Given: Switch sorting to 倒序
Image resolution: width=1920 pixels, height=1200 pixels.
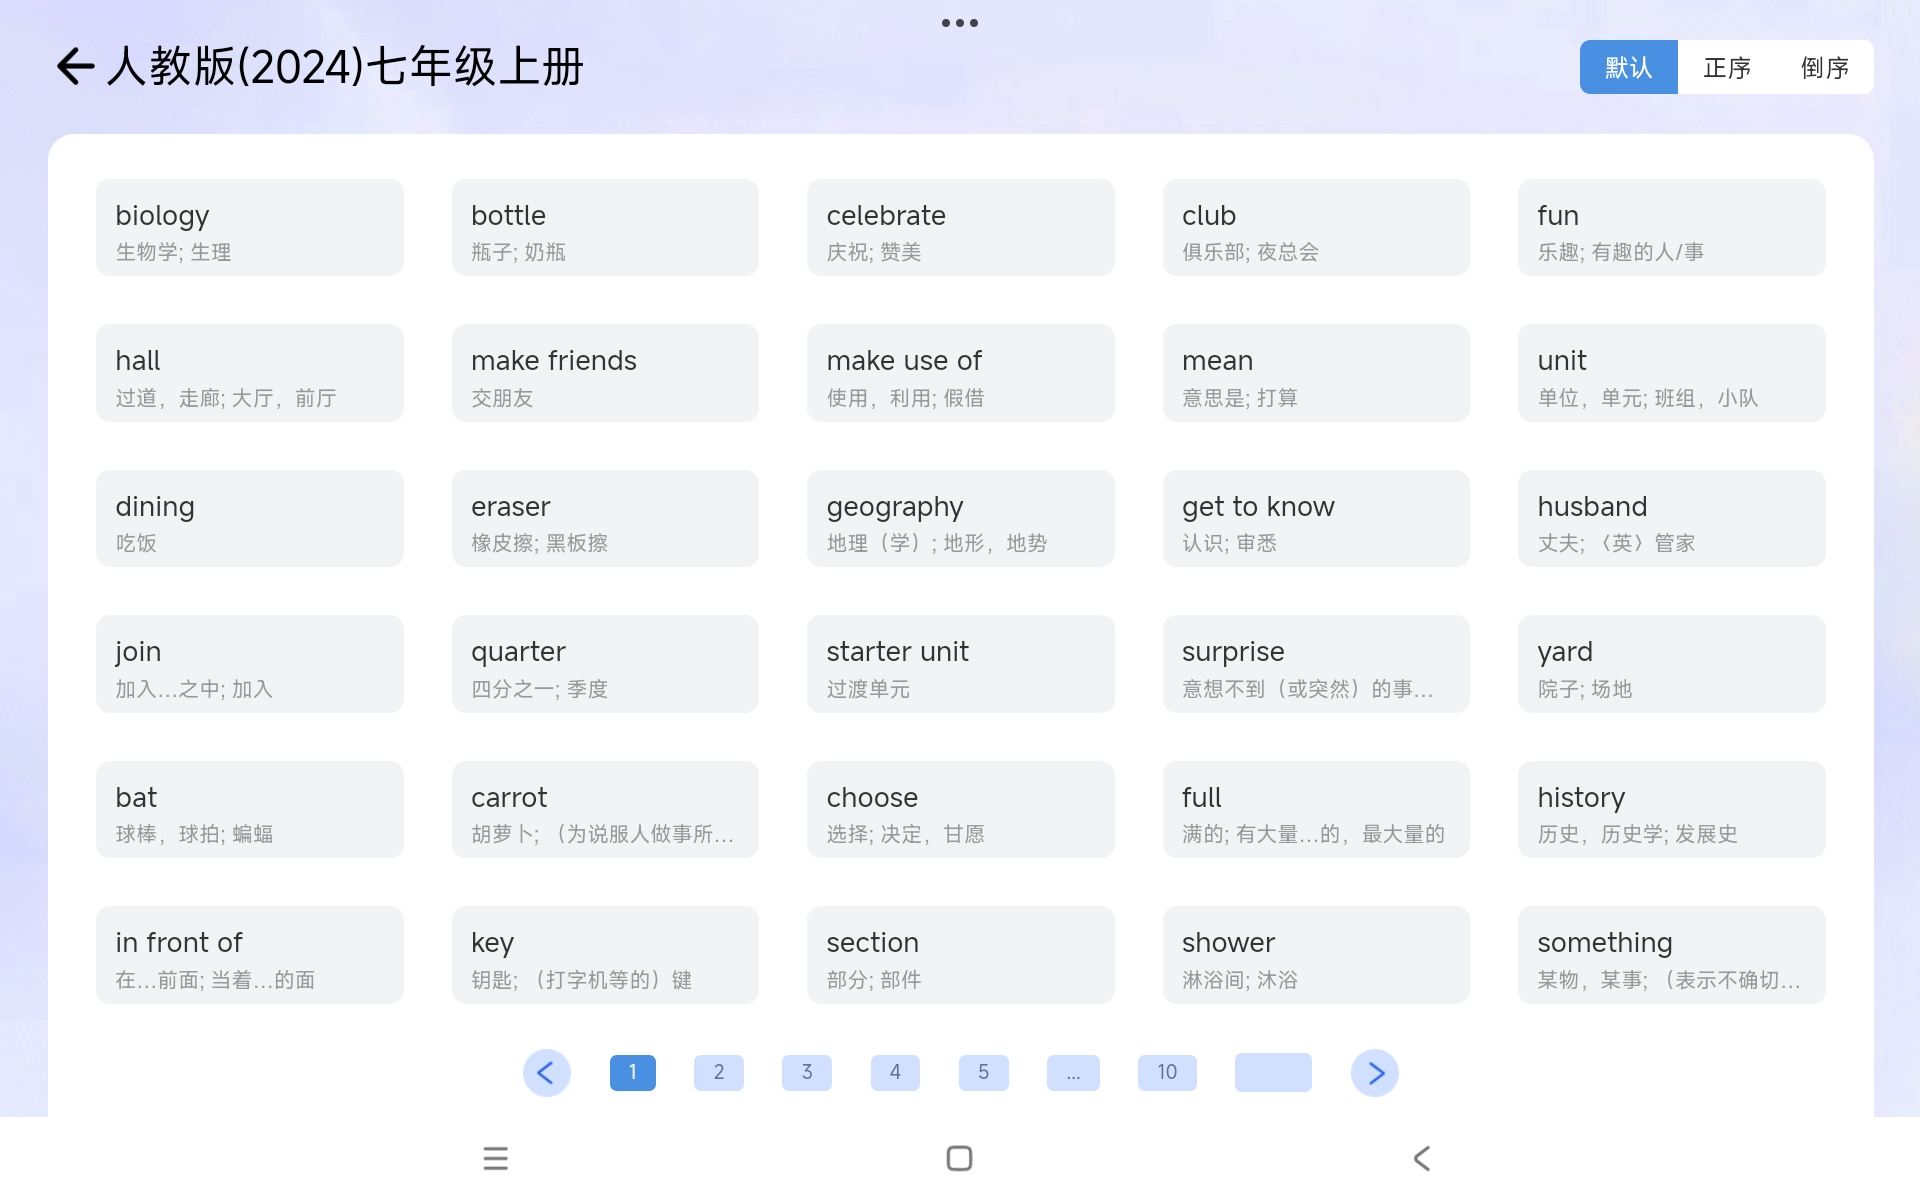Looking at the screenshot, I should tap(1824, 67).
